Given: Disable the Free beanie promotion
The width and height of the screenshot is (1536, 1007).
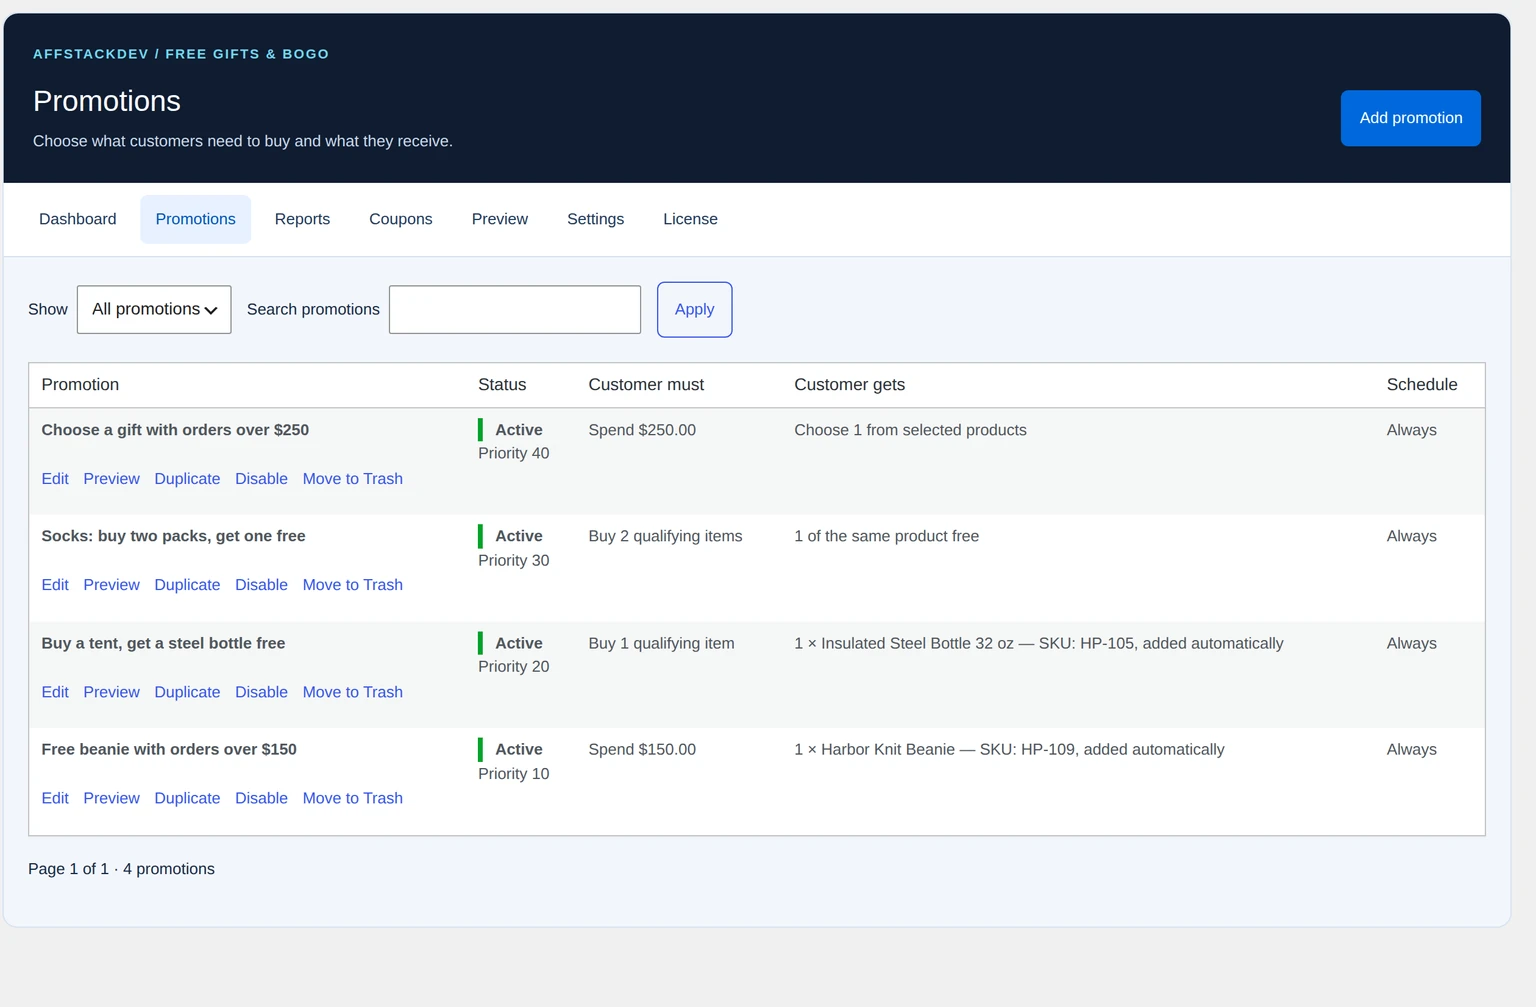Looking at the screenshot, I should point(261,798).
